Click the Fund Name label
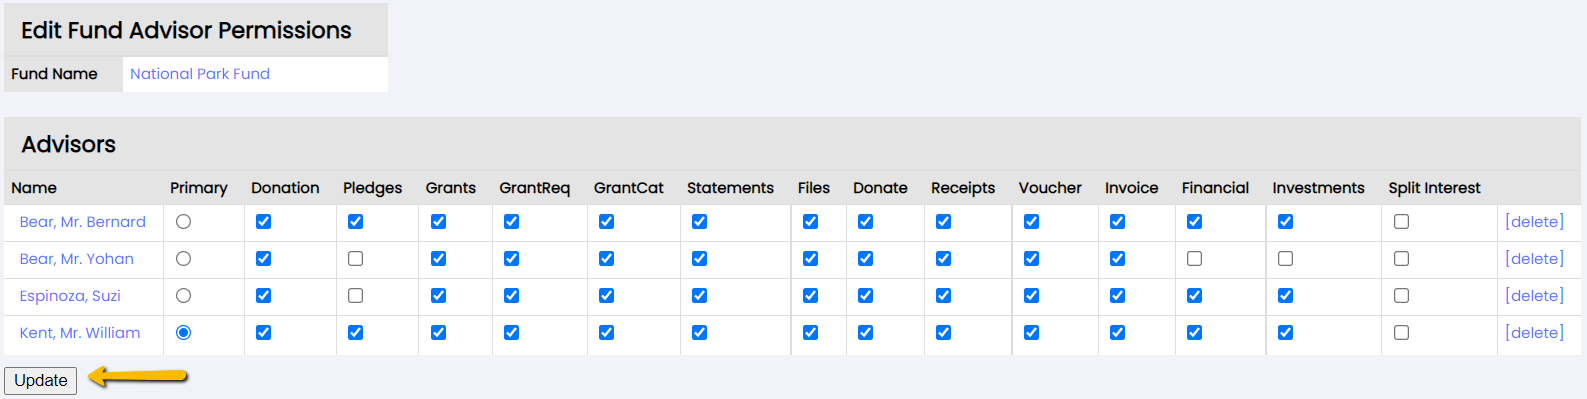 [54, 74]
